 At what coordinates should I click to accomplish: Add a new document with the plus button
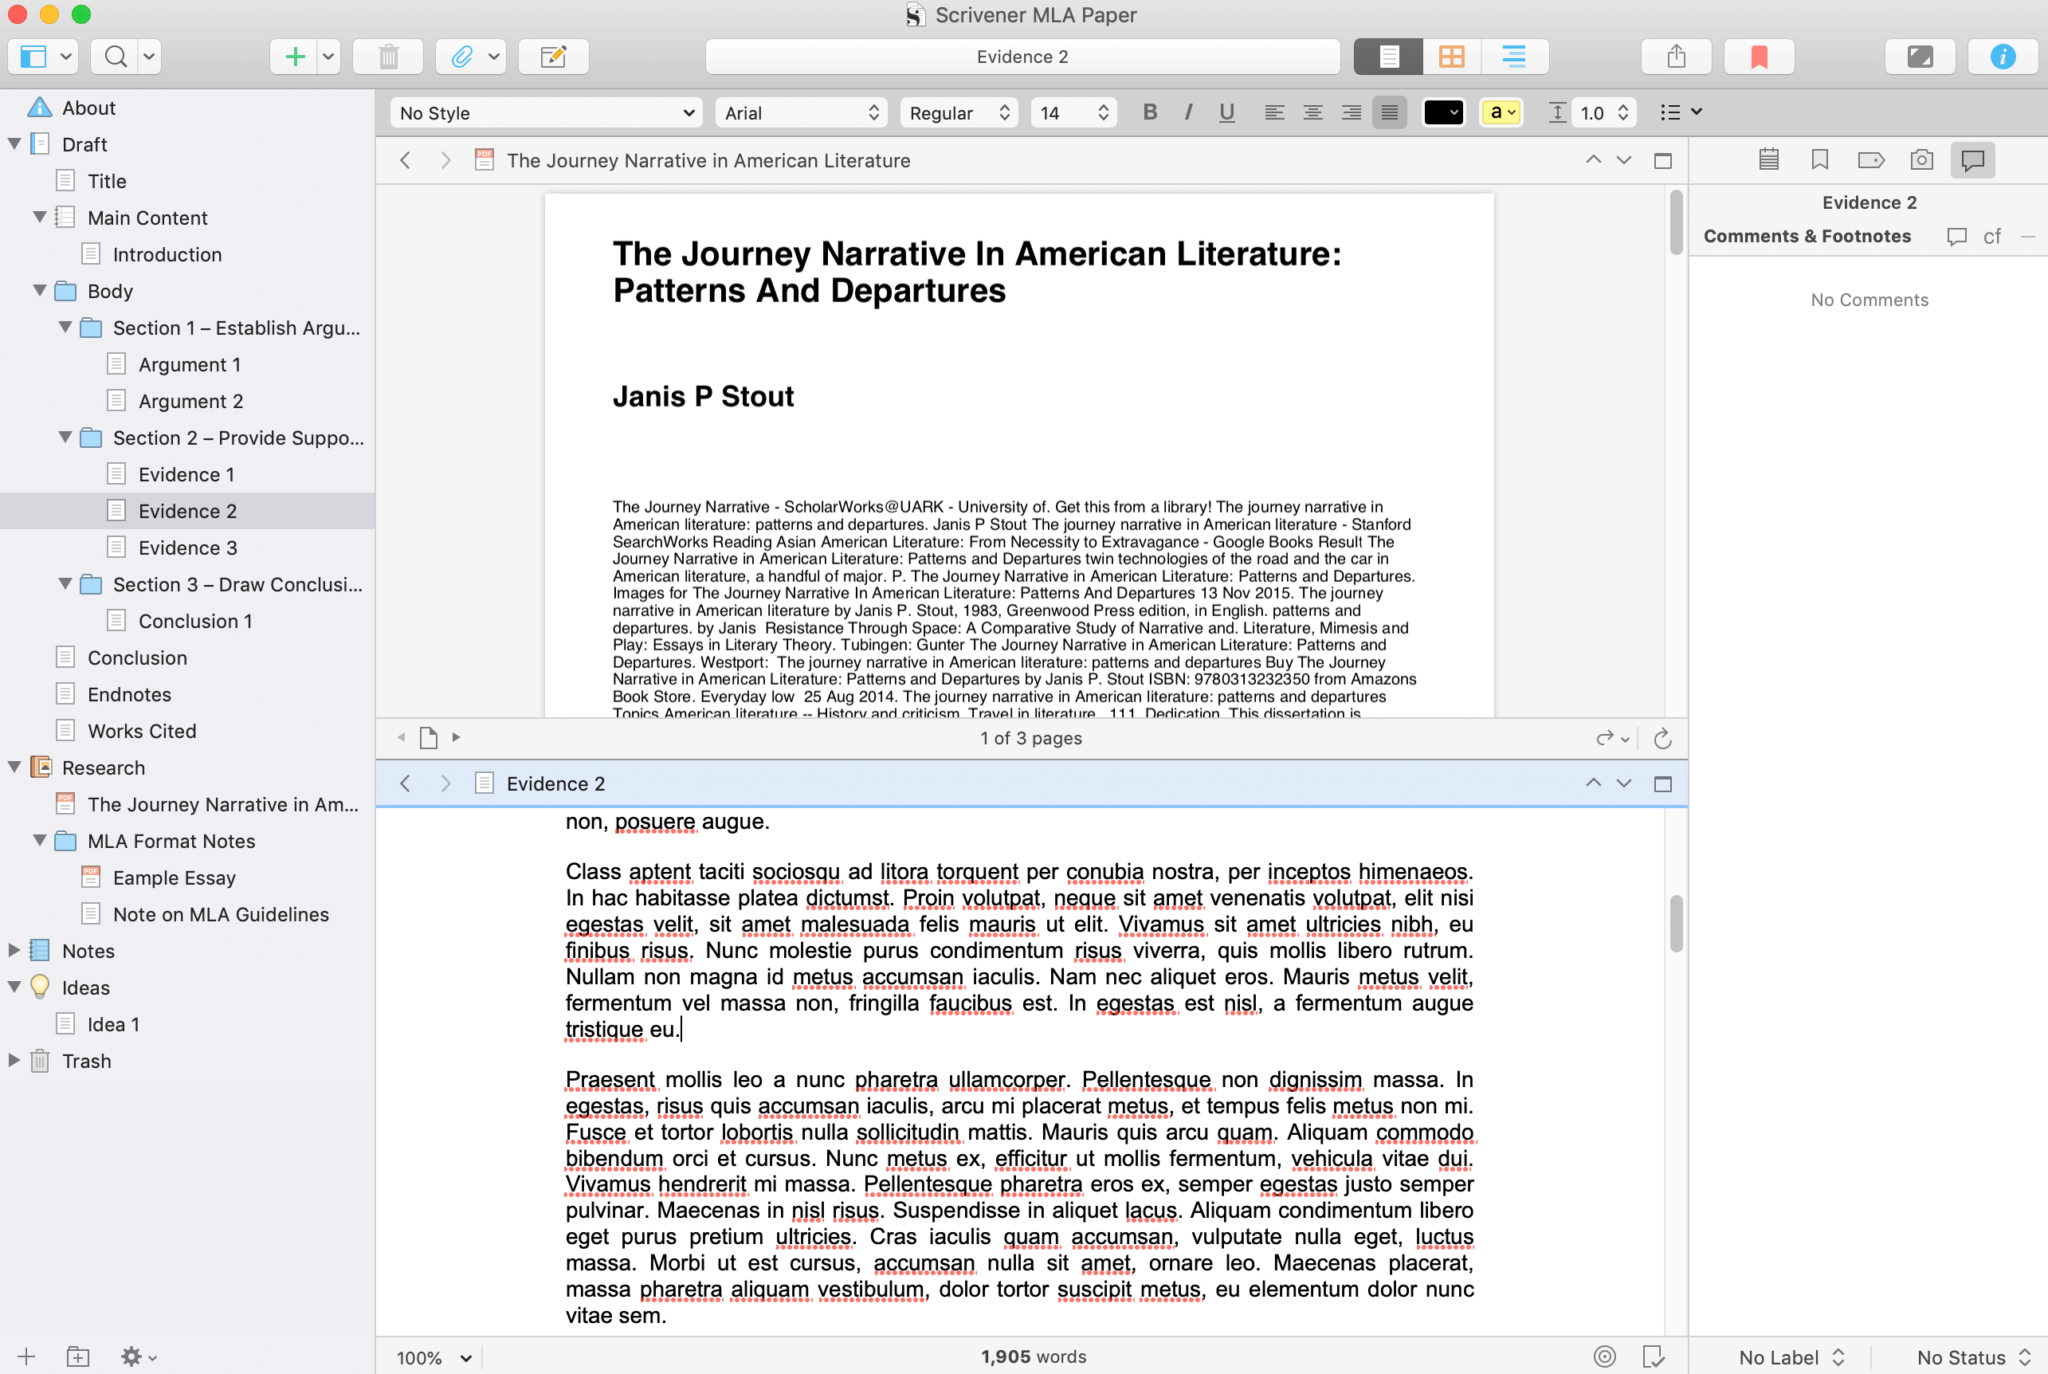coord(294,56)
